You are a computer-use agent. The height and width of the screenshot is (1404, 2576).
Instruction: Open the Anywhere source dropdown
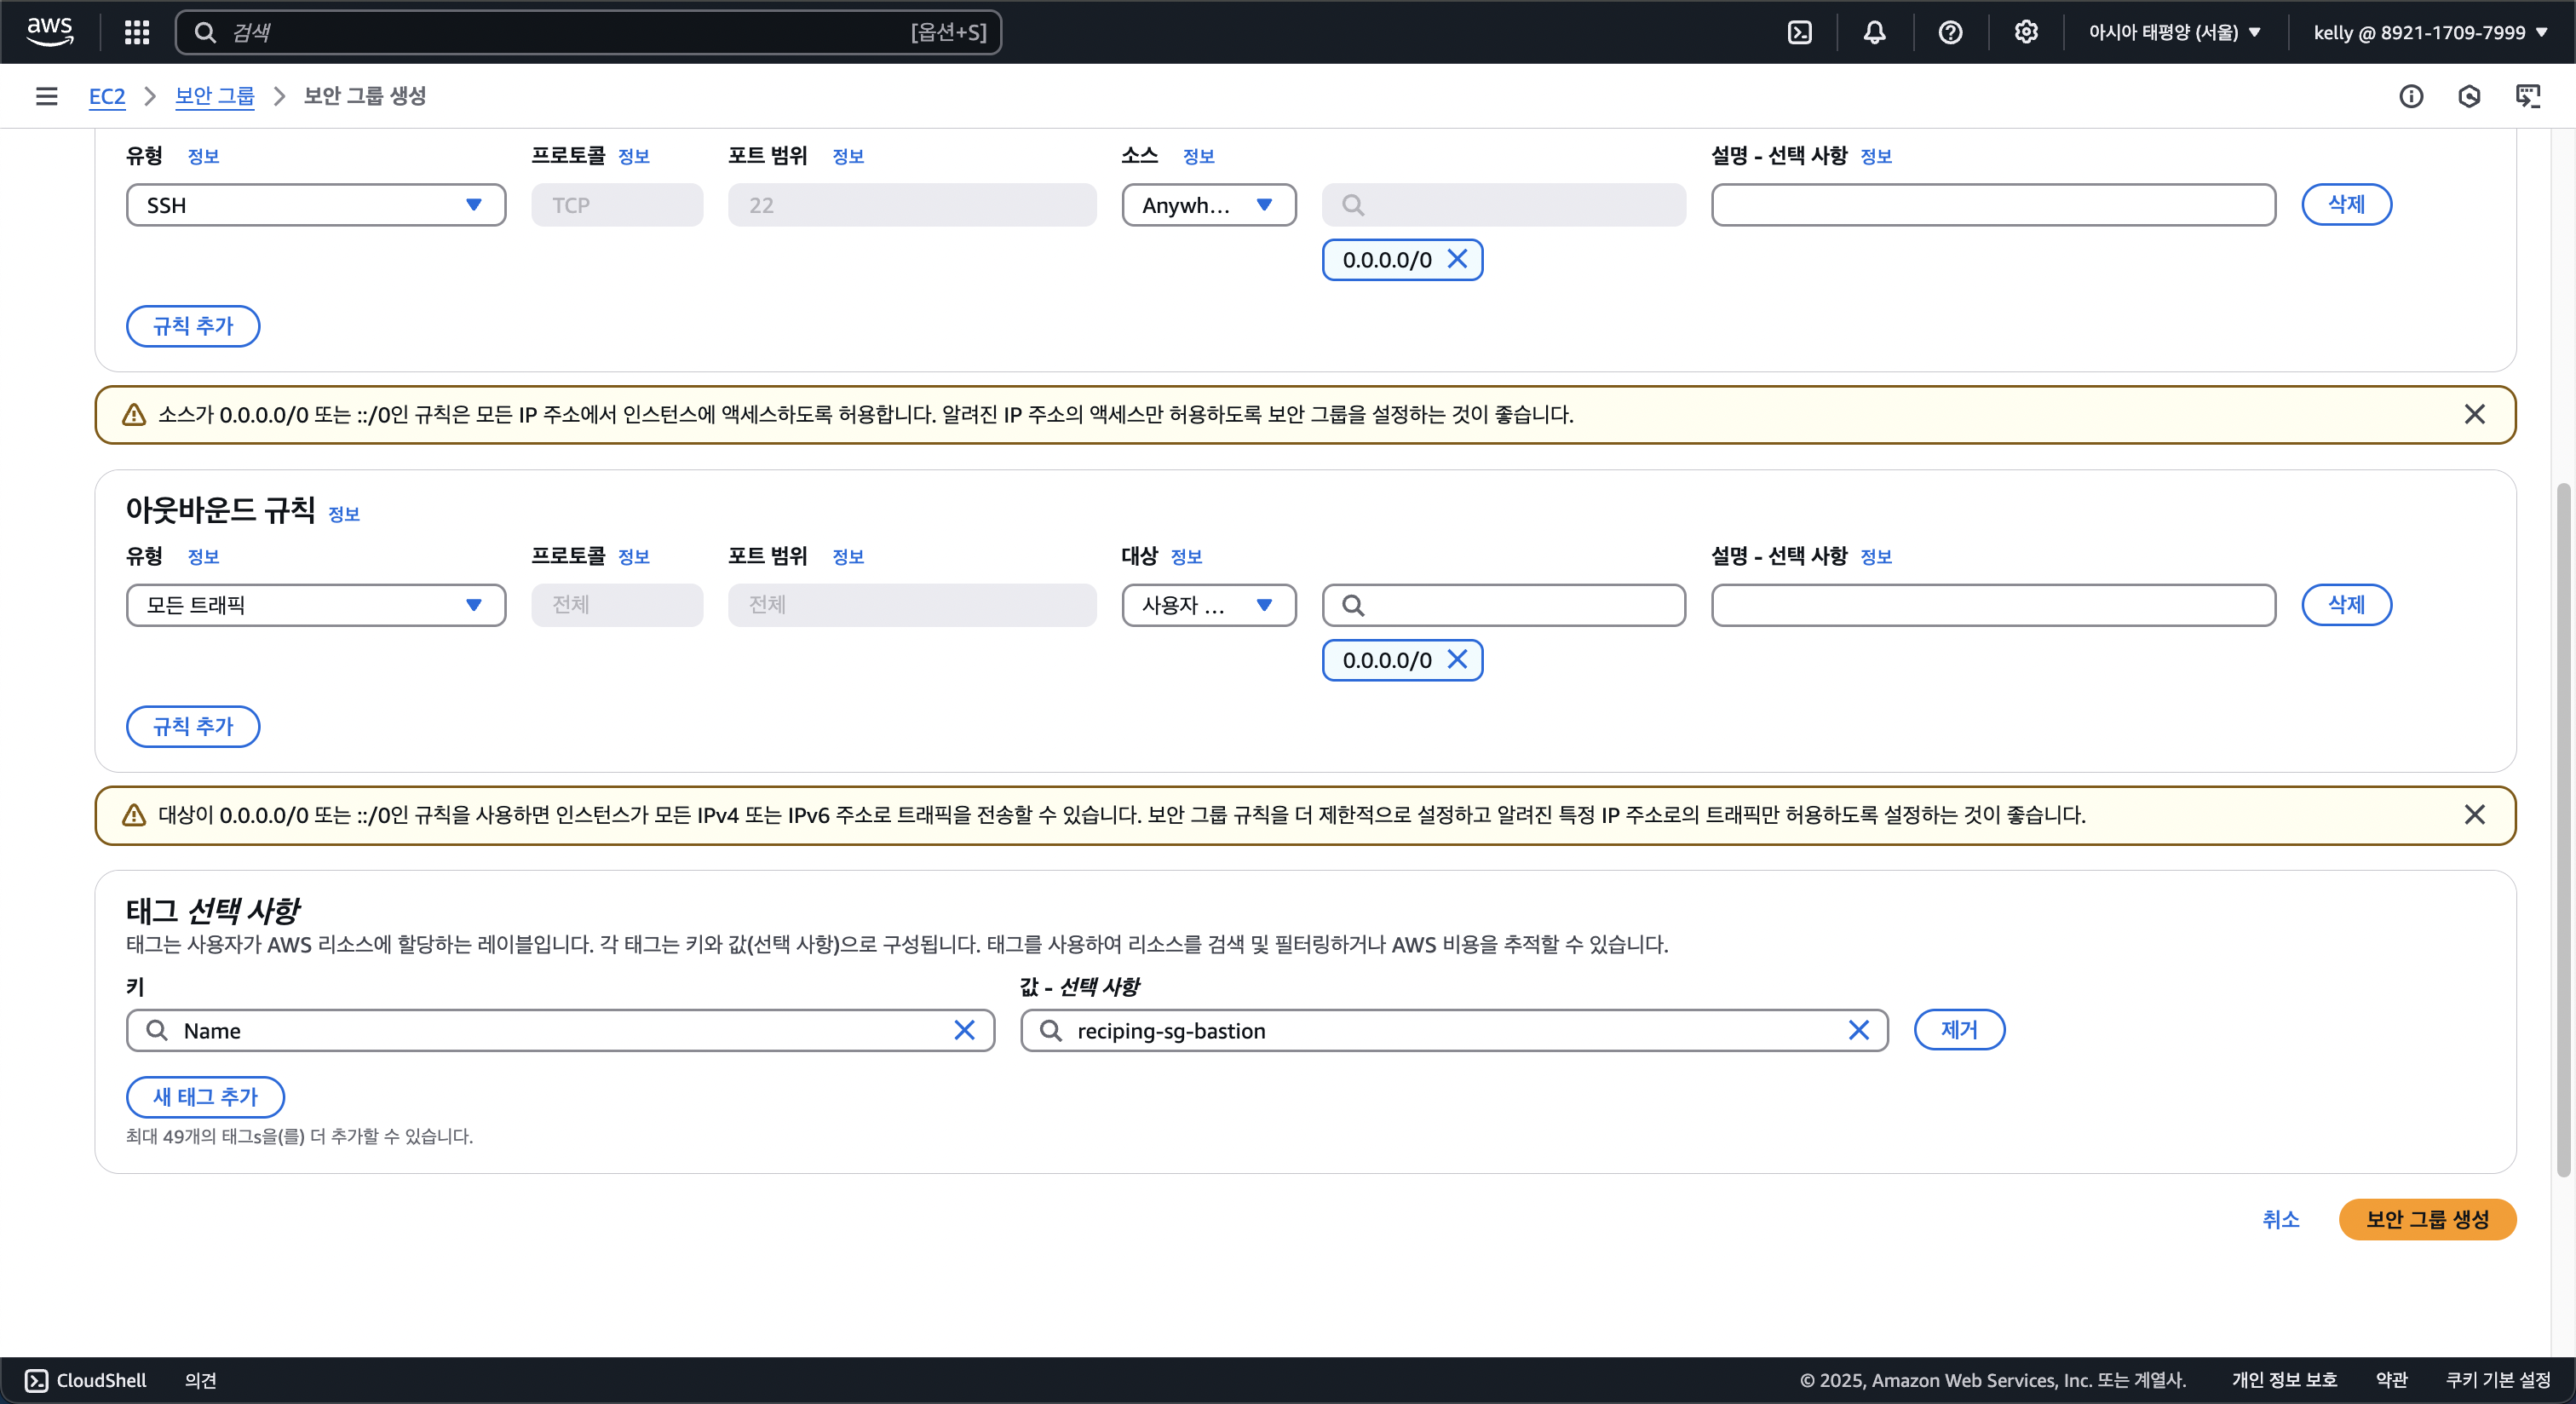pos(1208,205)
